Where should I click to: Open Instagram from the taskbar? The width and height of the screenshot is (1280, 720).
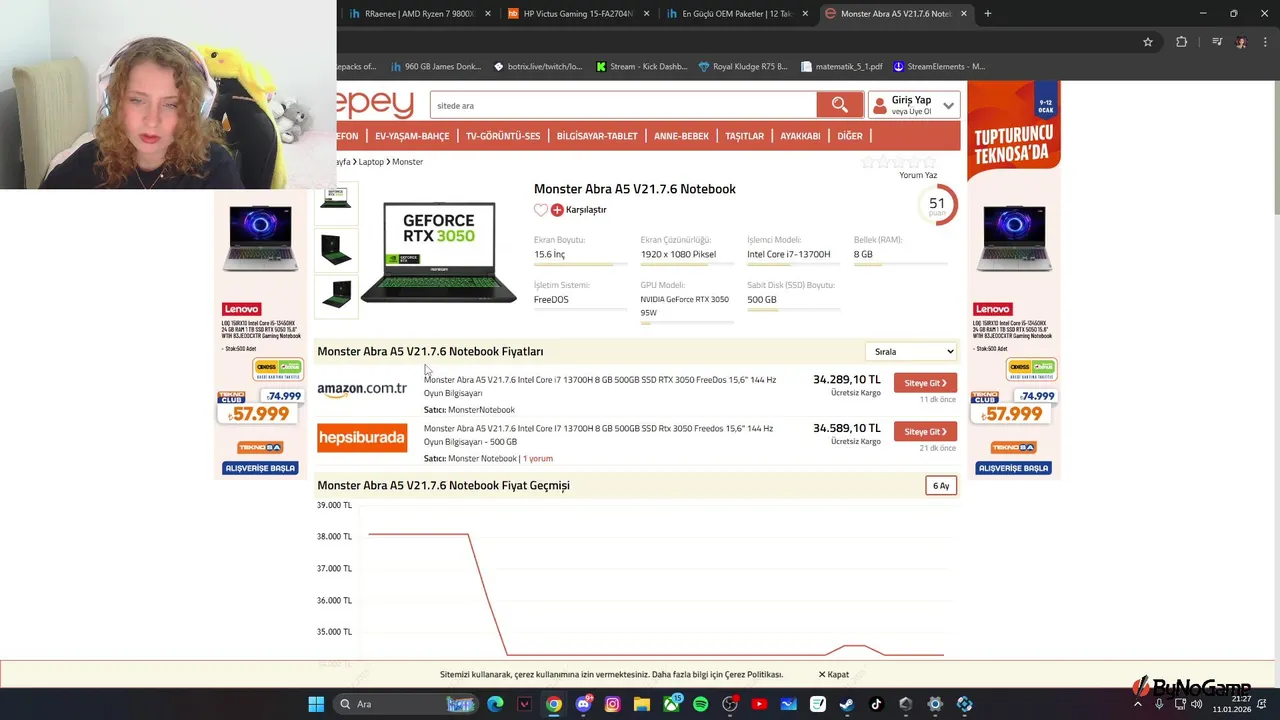tap(612, 704)
